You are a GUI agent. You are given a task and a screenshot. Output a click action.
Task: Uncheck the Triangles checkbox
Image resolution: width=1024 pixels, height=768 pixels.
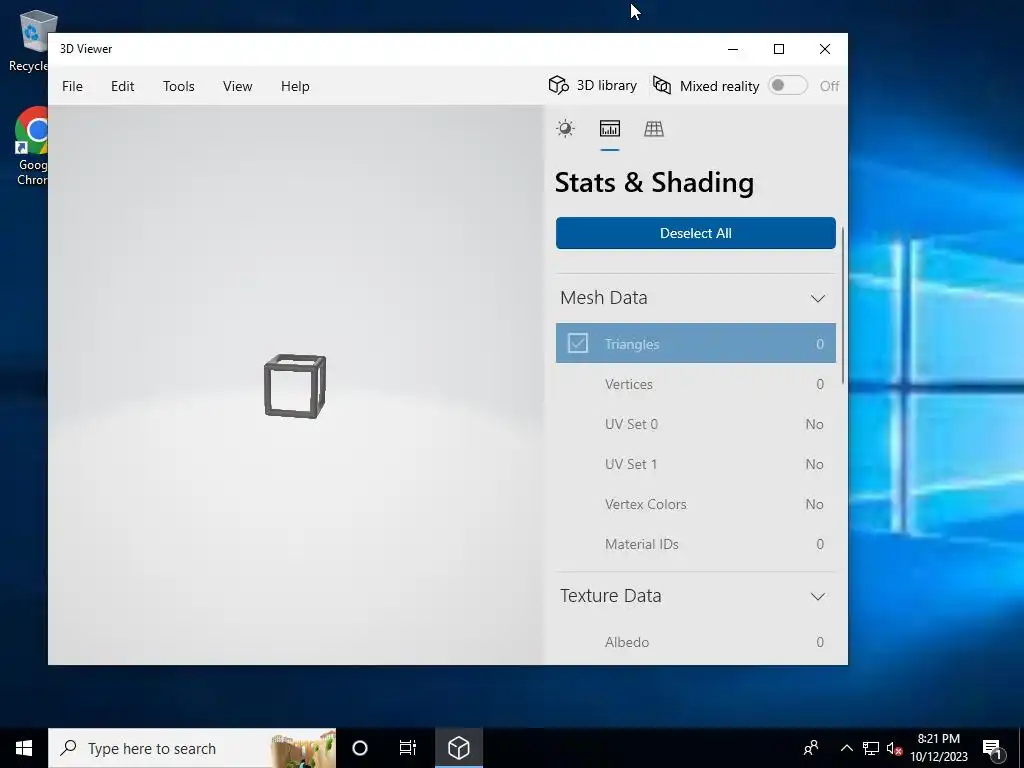tap(577, 344)
